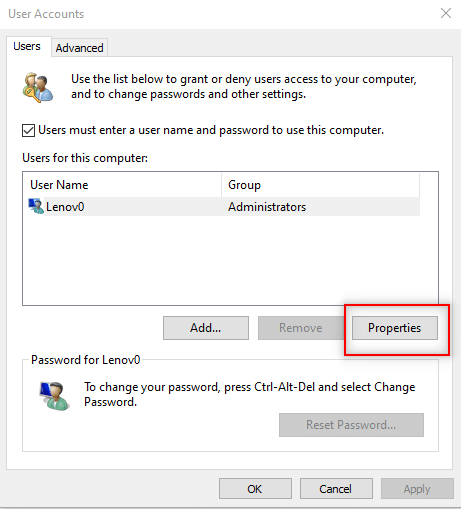The height and width of the screenshot is (509, 461).
Task: Click empty area in users list
Action: click(230, 260)
